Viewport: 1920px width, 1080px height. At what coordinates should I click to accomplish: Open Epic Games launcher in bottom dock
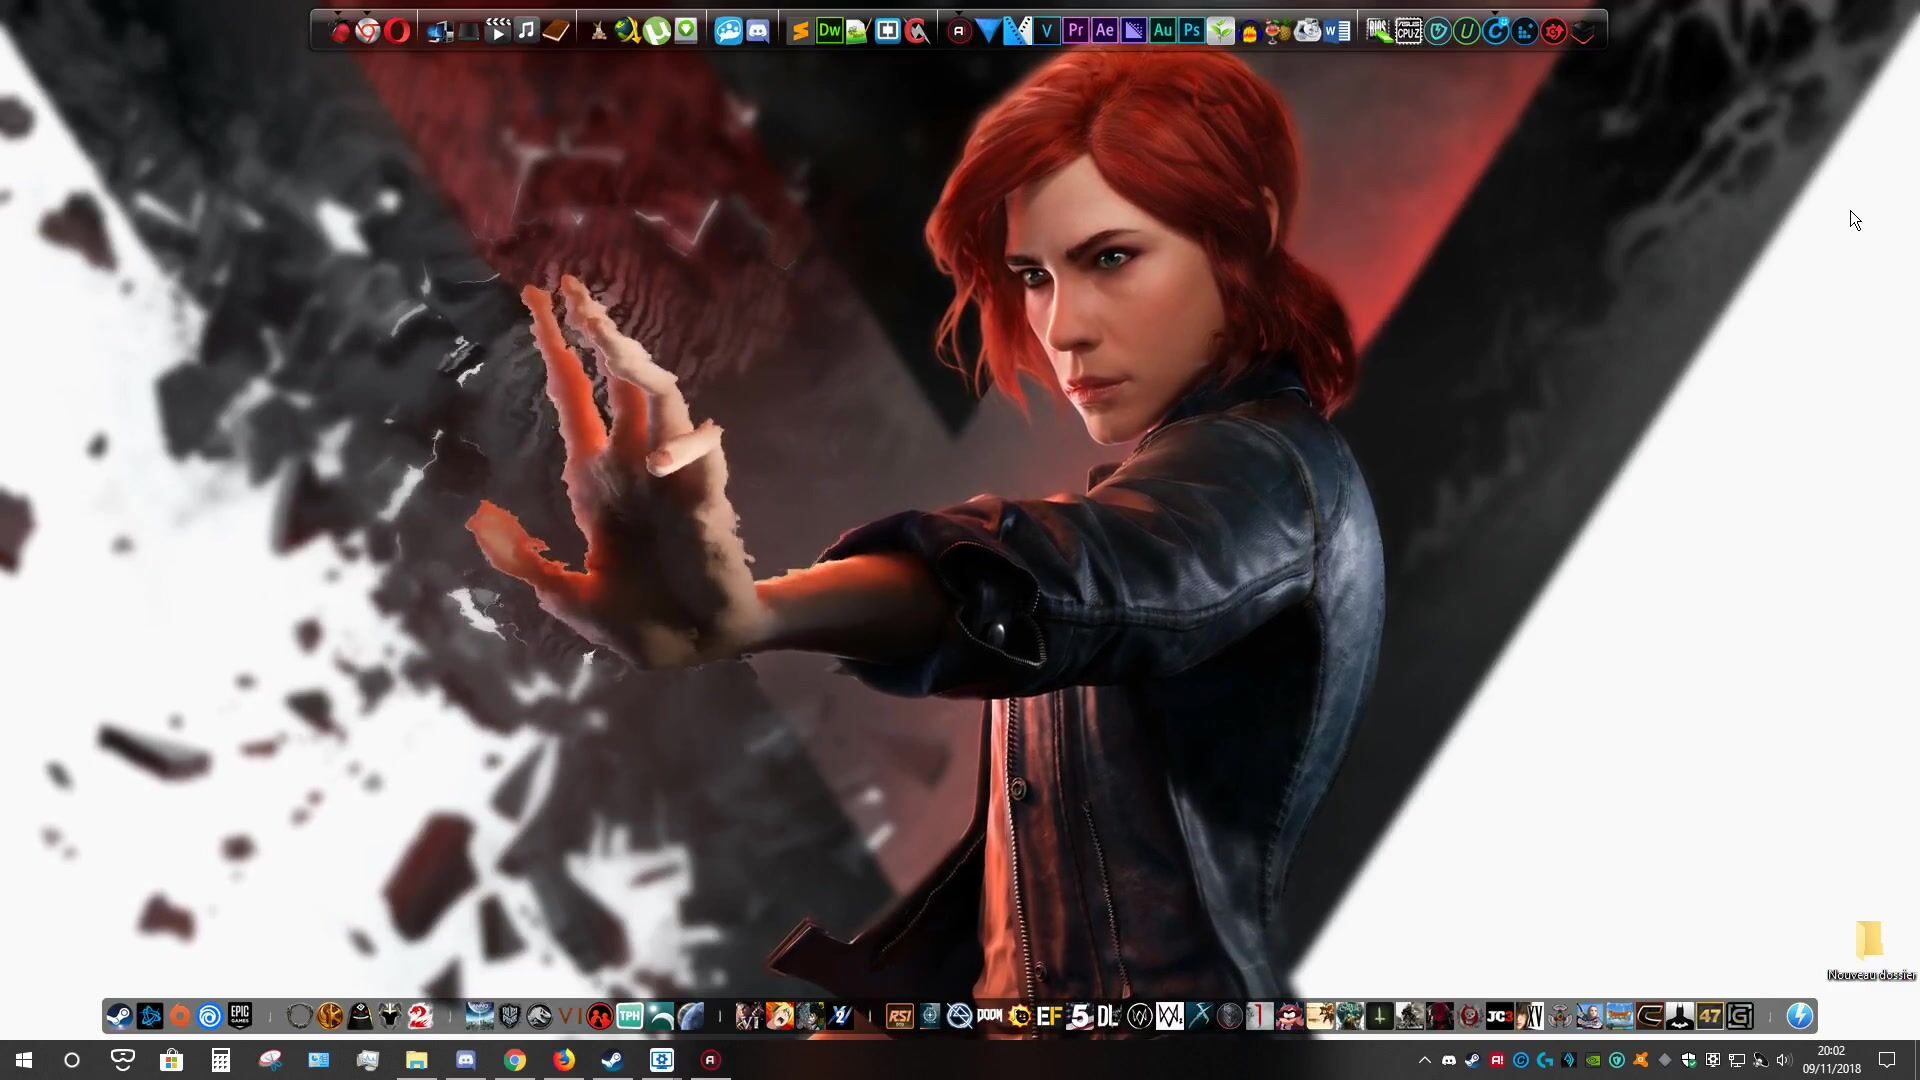coord(240,1017)
